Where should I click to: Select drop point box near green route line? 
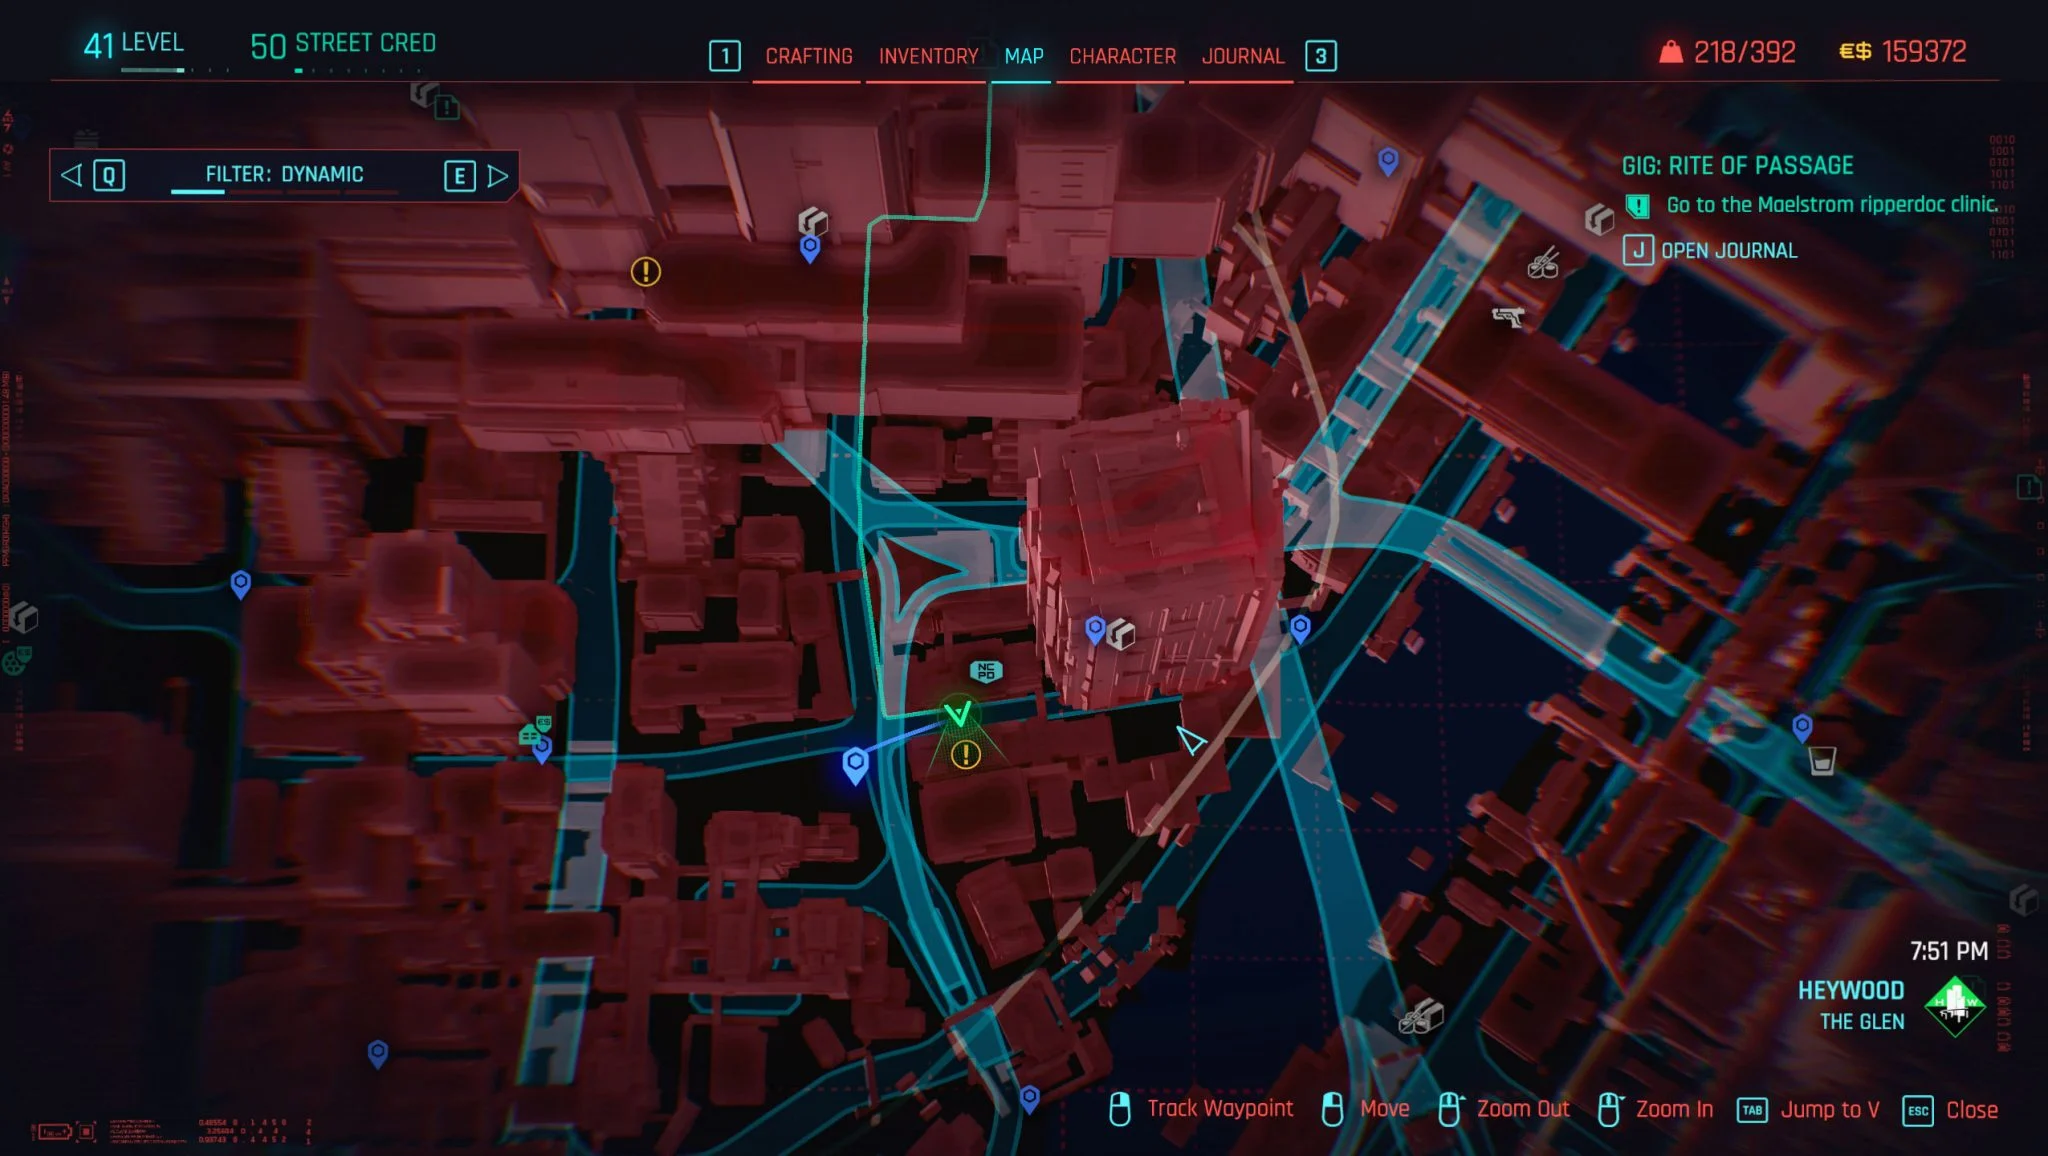point(813,221)
